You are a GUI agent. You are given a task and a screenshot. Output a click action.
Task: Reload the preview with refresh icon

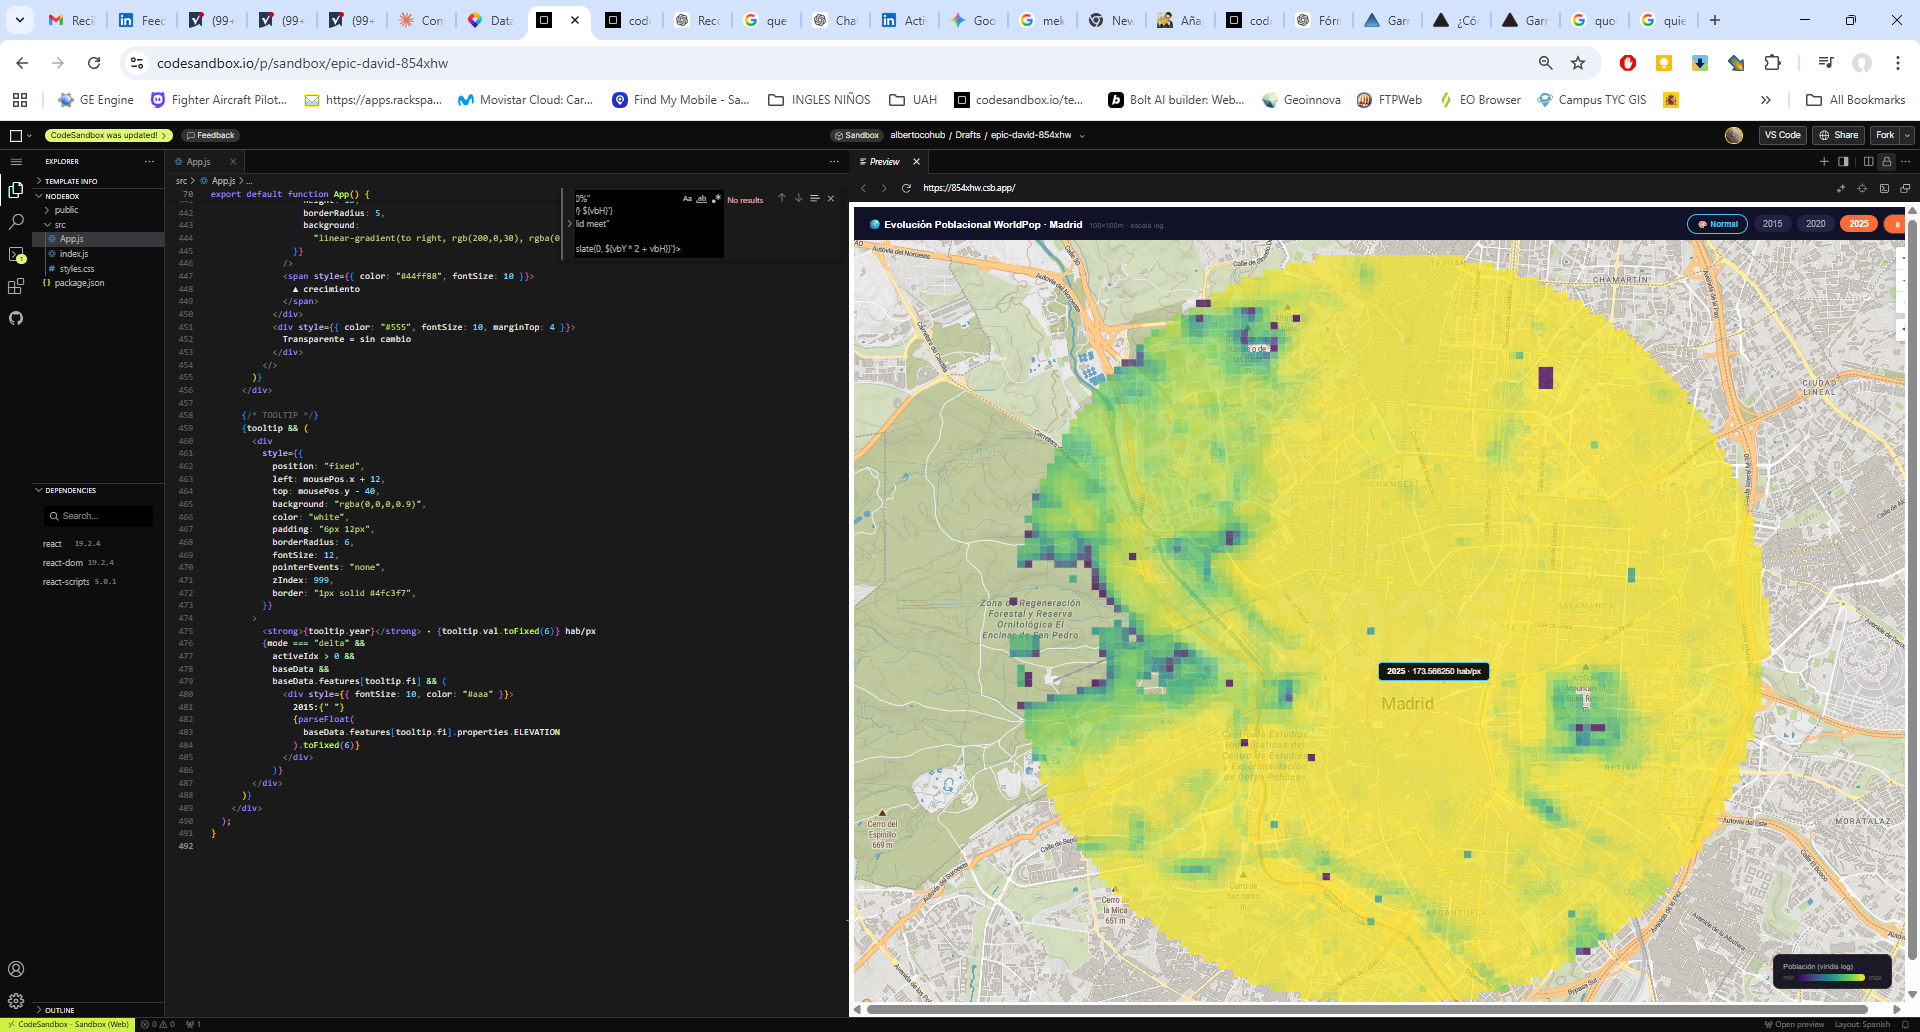point(906,188)
